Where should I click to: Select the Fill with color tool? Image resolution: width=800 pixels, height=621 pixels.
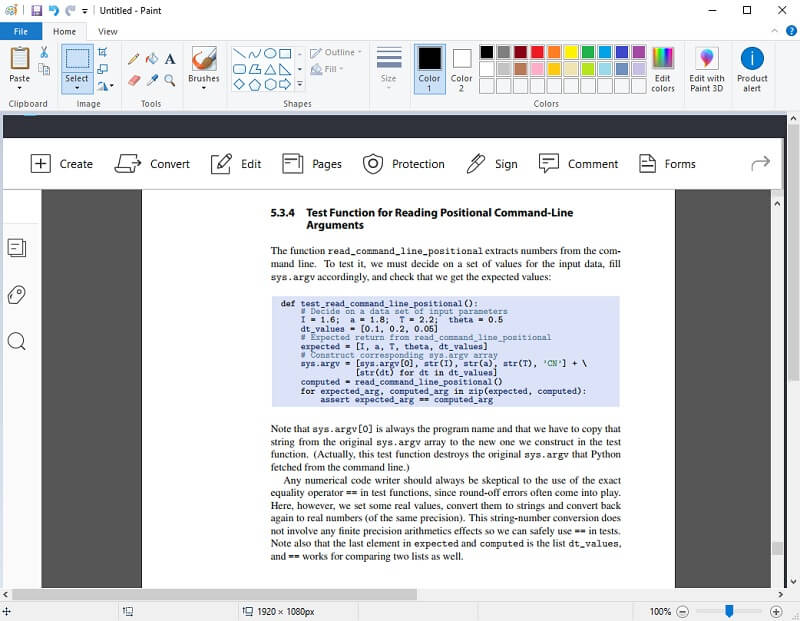[153, 59]
